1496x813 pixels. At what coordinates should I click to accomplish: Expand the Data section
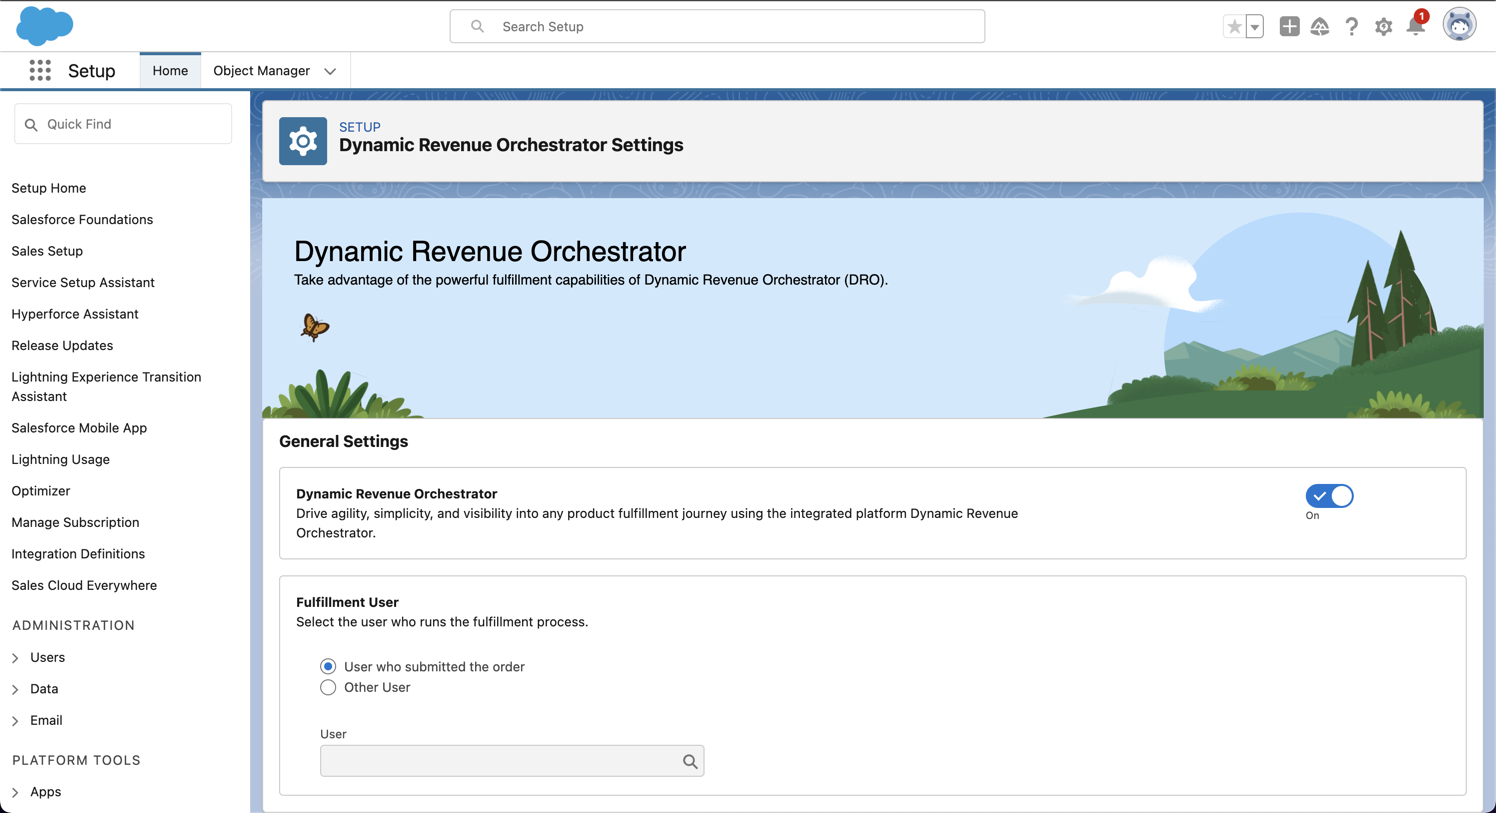pyautogui.click(x=15, y=689)
